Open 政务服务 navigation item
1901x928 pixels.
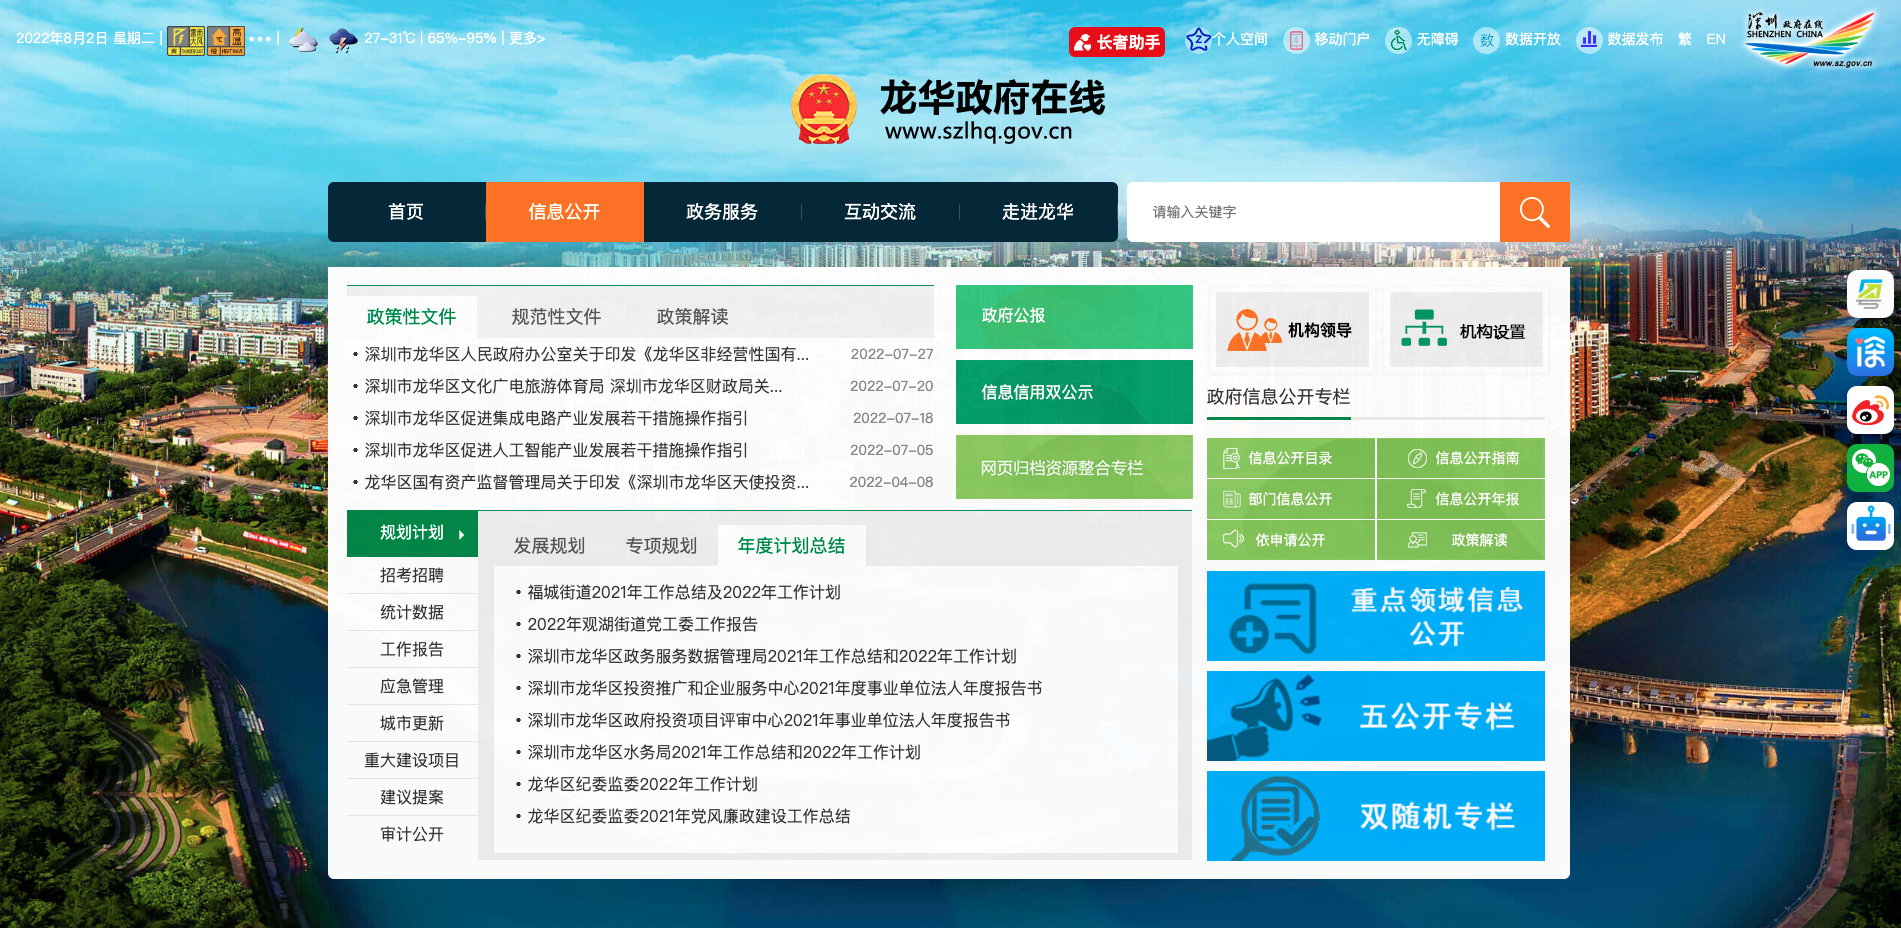722,212
